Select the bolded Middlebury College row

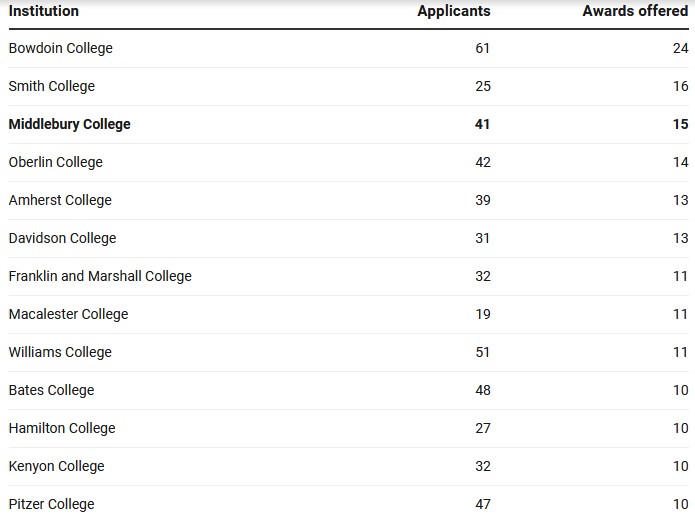(x=69, y=124)
